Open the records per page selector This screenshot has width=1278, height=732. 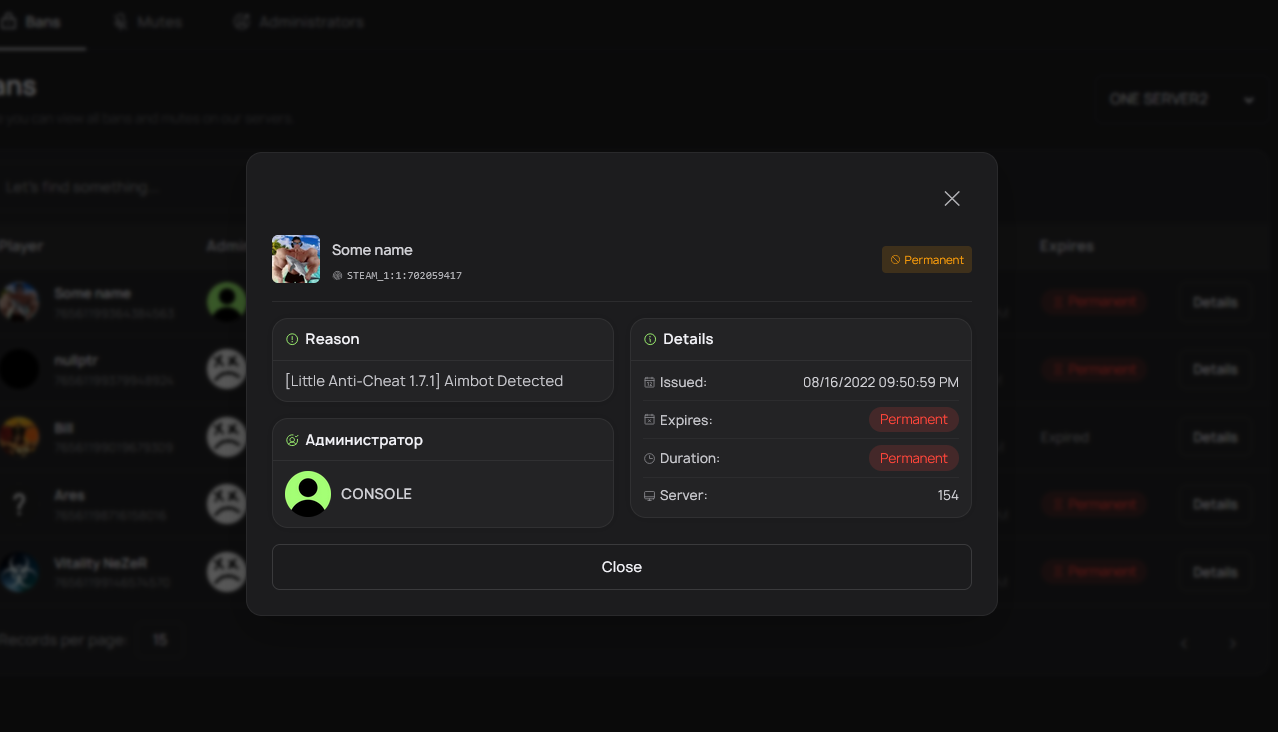(160, 639)
